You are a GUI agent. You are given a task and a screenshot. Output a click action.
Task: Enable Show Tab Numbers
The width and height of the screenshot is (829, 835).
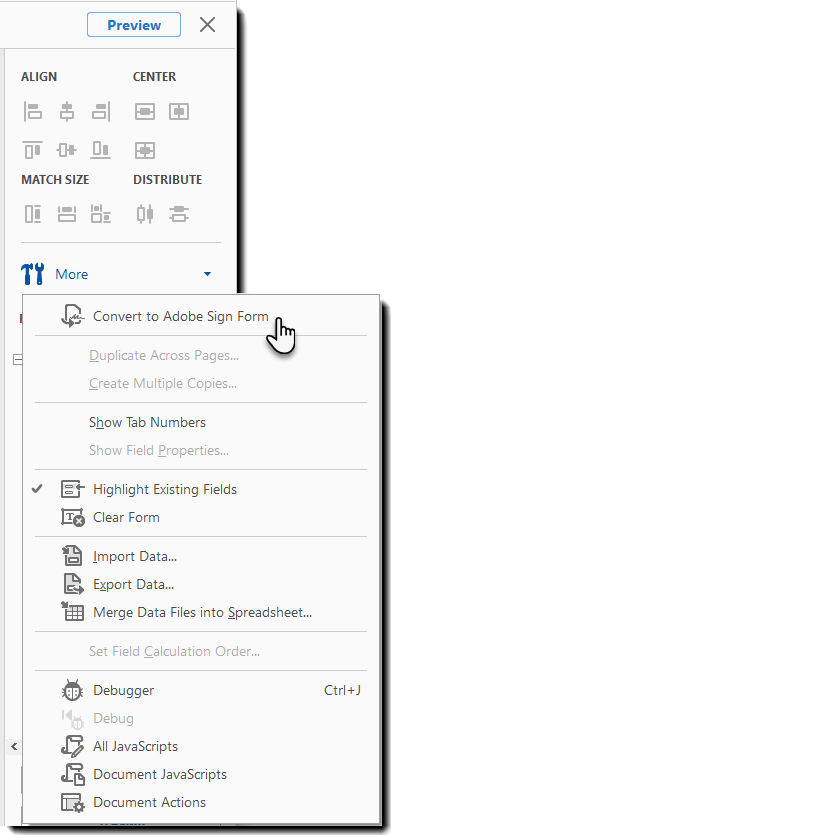(x=147, y=422)
